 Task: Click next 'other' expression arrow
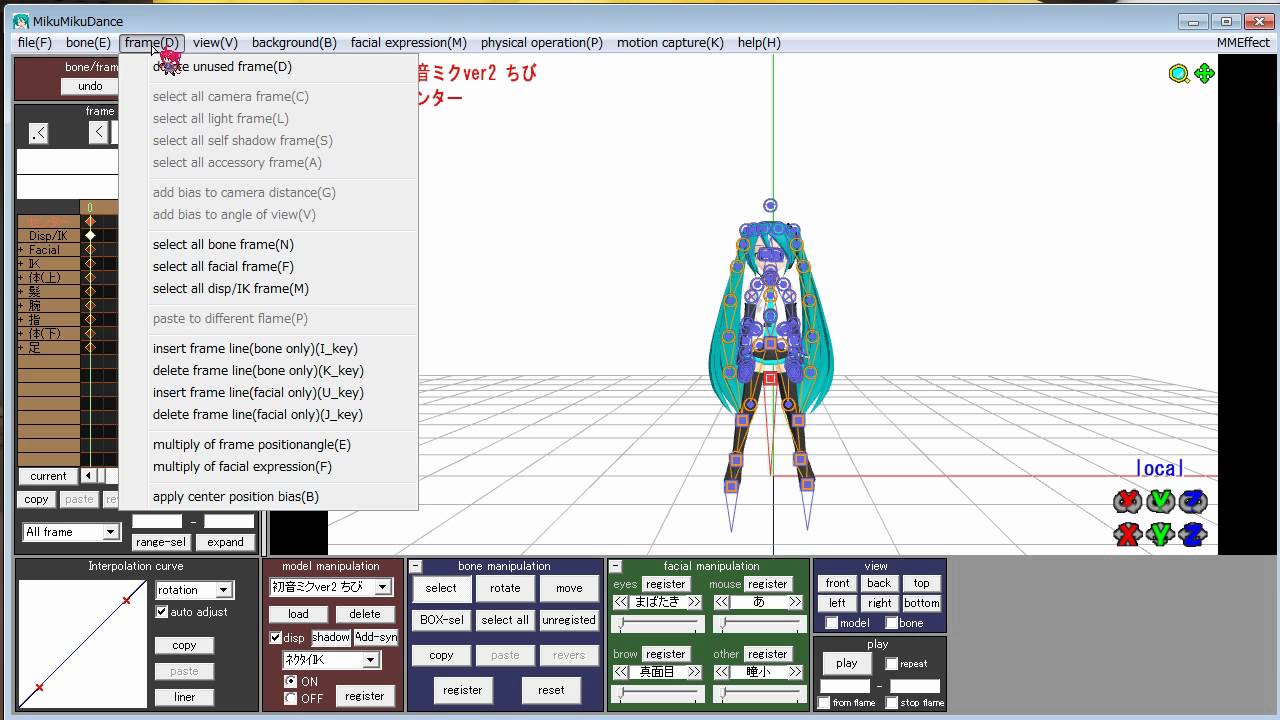[x=795, y=672]
